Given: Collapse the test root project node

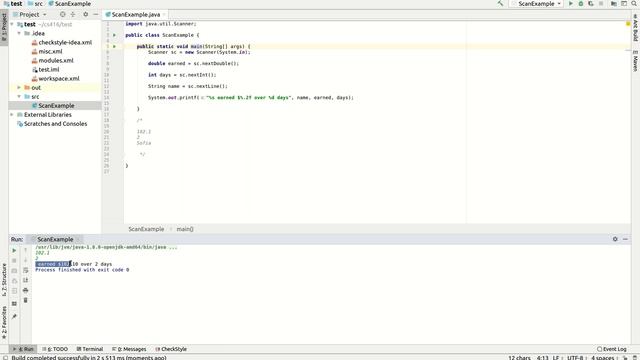Looking at the screenshot, I should (12, 24).
